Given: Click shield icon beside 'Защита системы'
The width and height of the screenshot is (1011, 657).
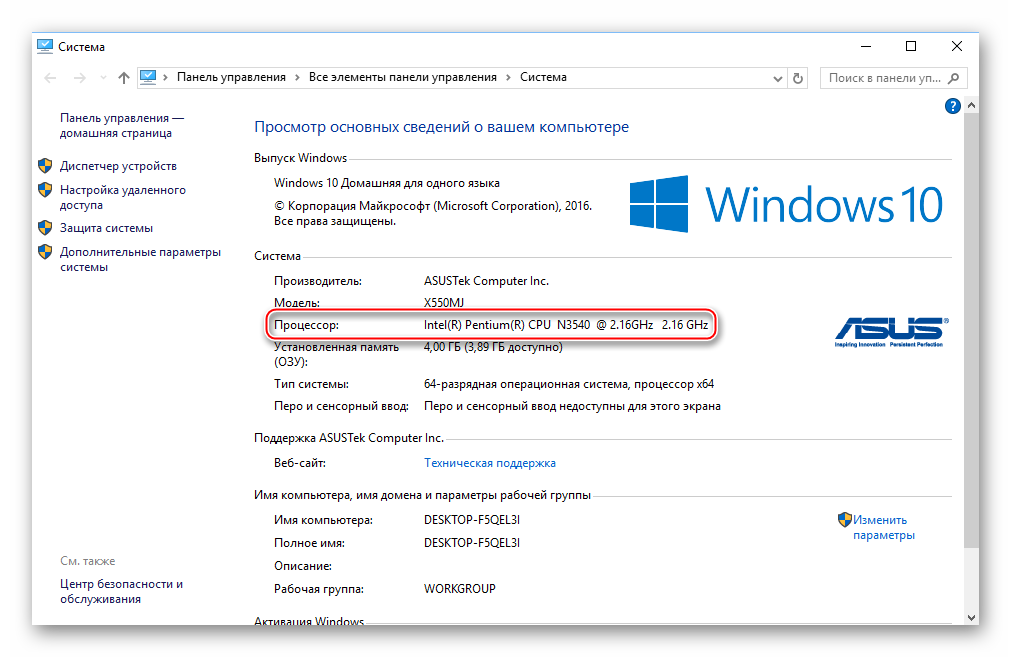Looking at the screenshot, I should pos(45,228).
